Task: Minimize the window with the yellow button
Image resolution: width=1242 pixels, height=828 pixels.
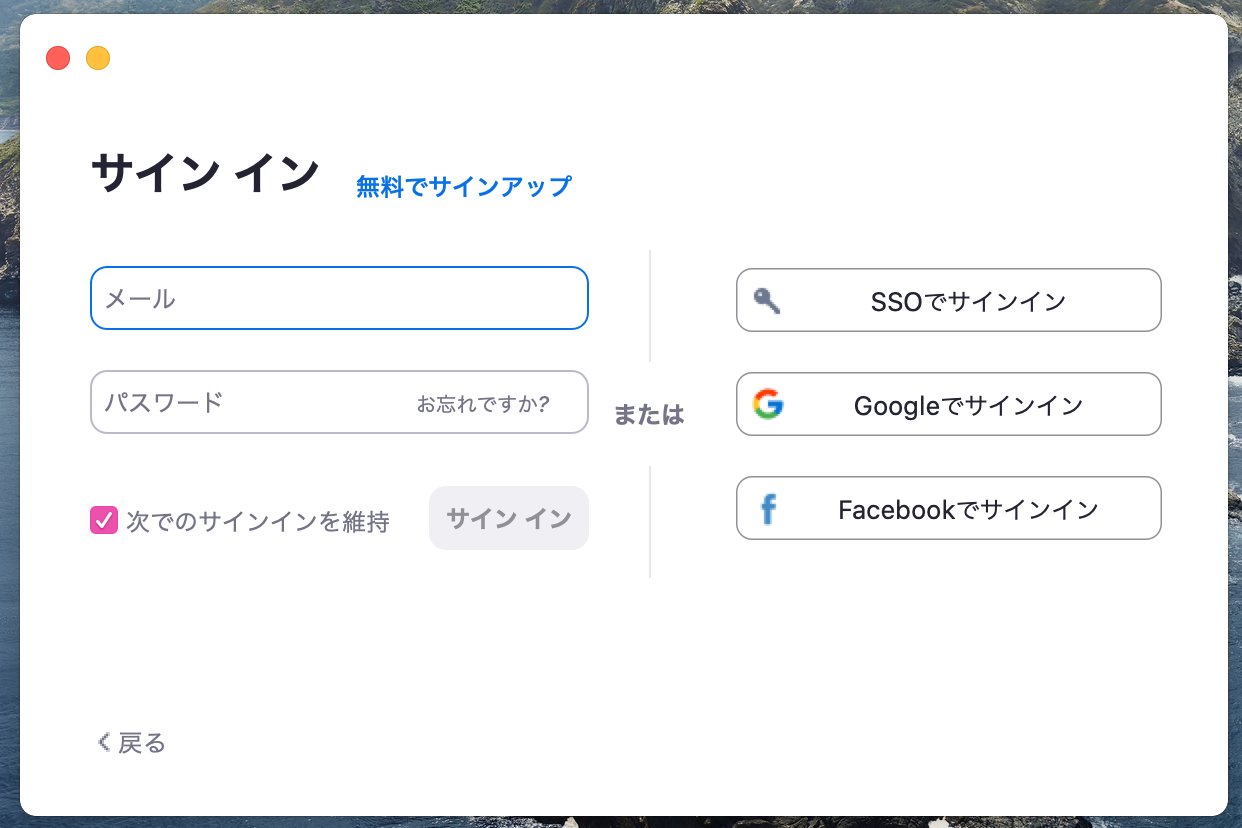Action: point(98,58)
